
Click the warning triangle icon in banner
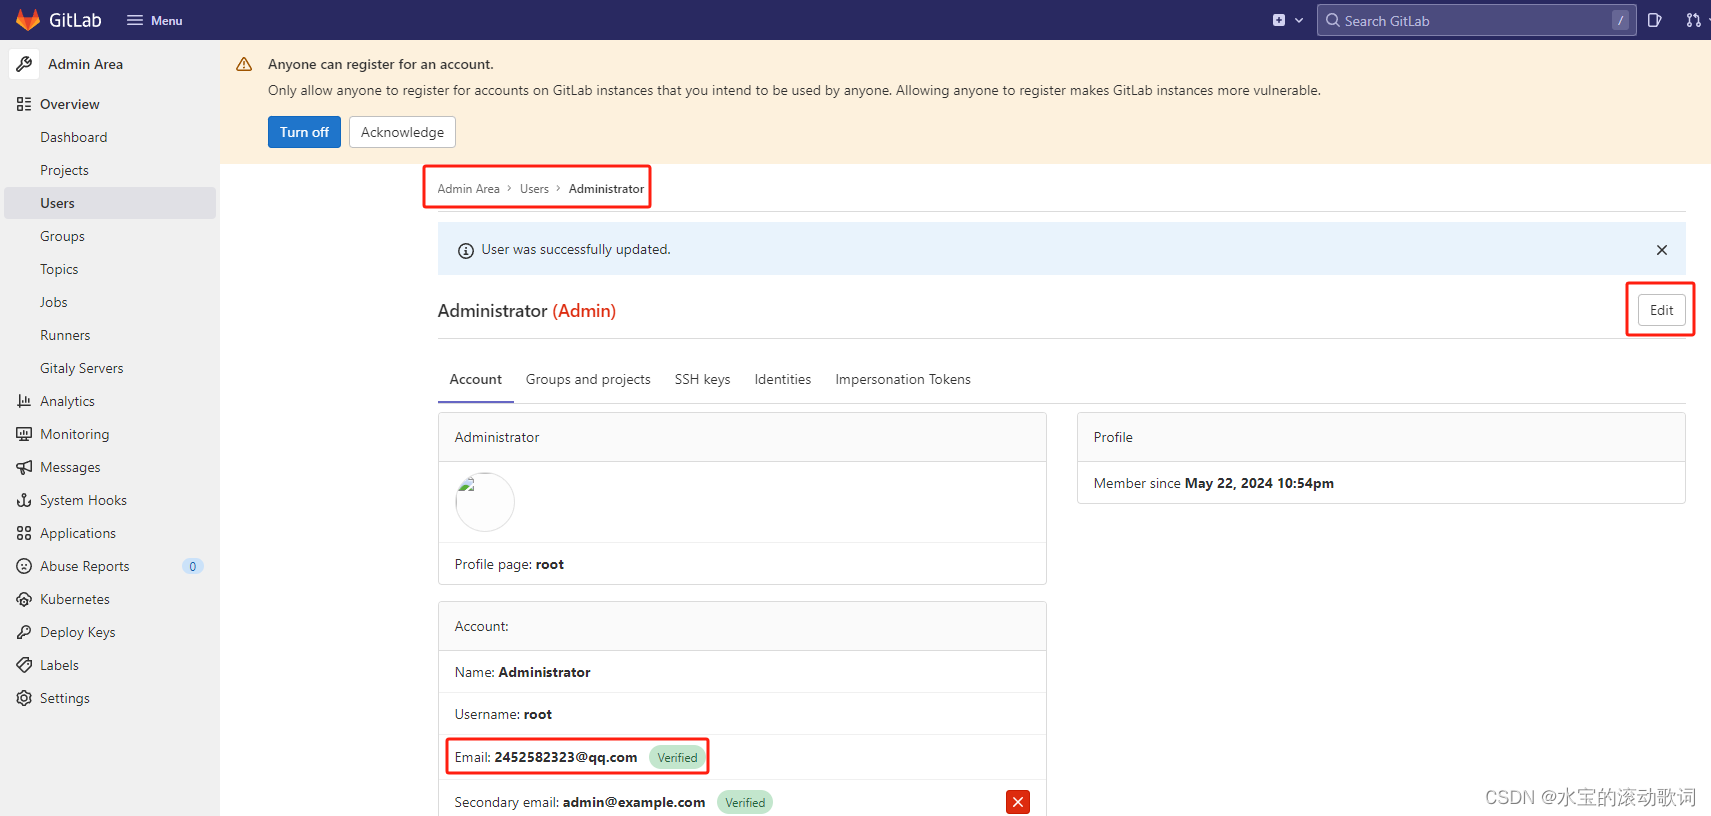(x=244, y=64)
